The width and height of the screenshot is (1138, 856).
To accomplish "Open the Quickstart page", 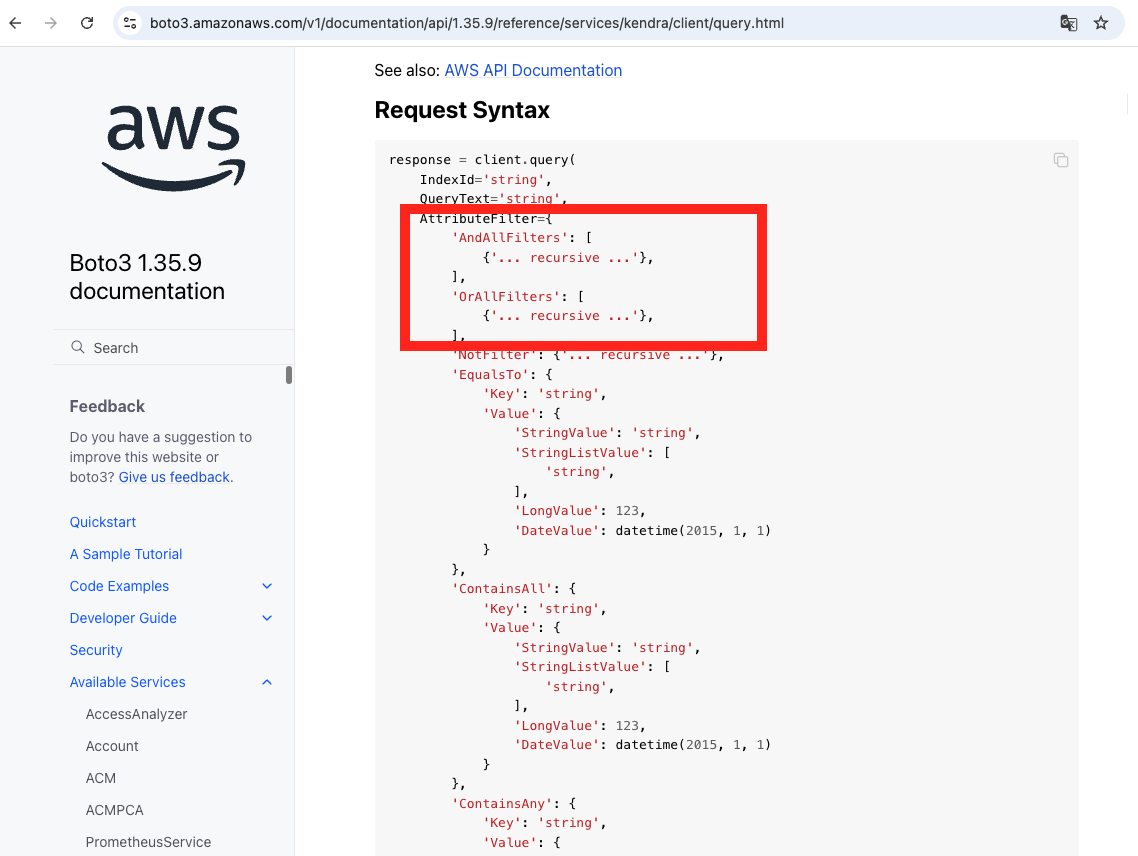I will point(102,522).
